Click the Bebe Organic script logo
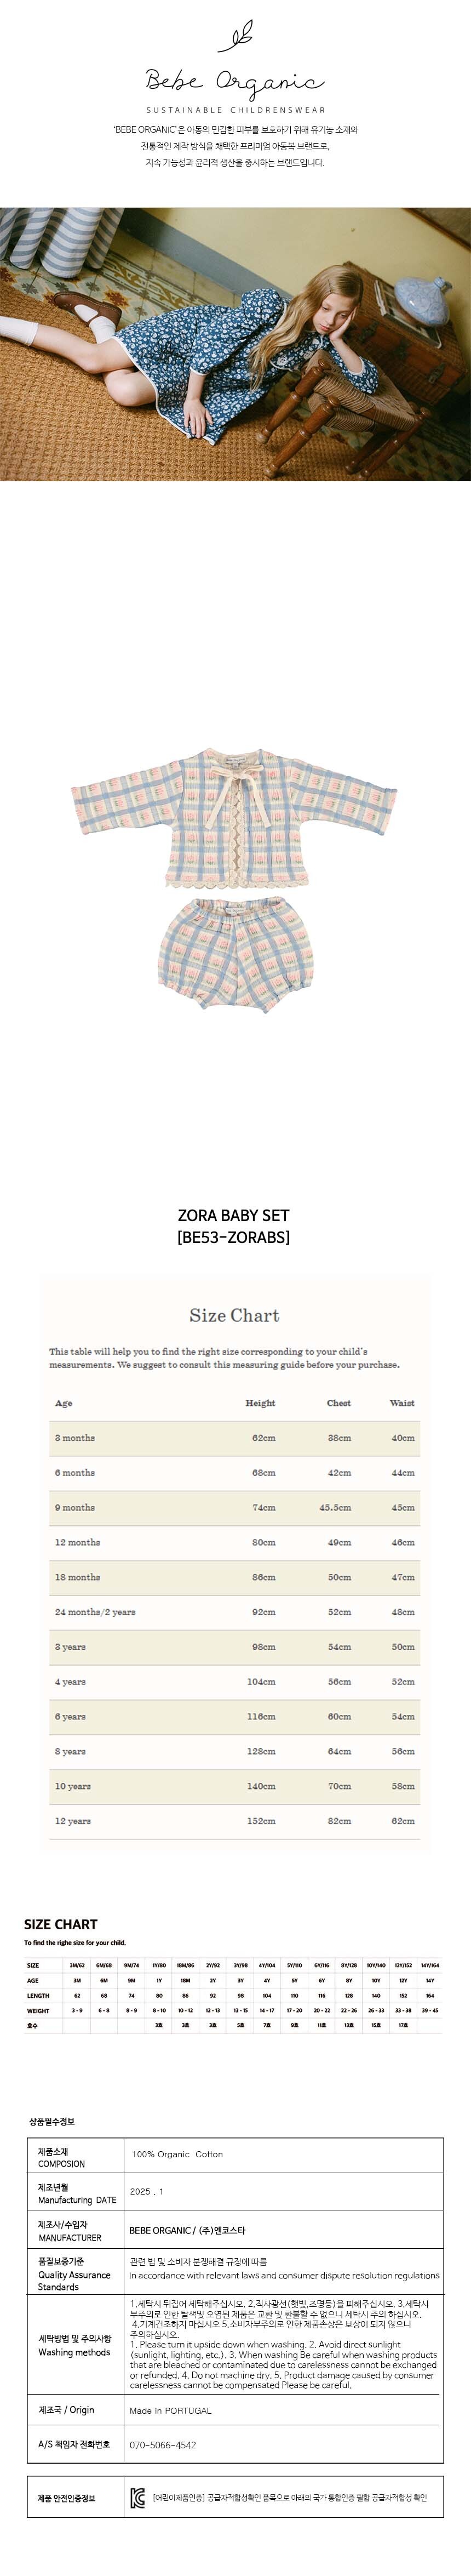471x2576 pixels. coord(235,82)
